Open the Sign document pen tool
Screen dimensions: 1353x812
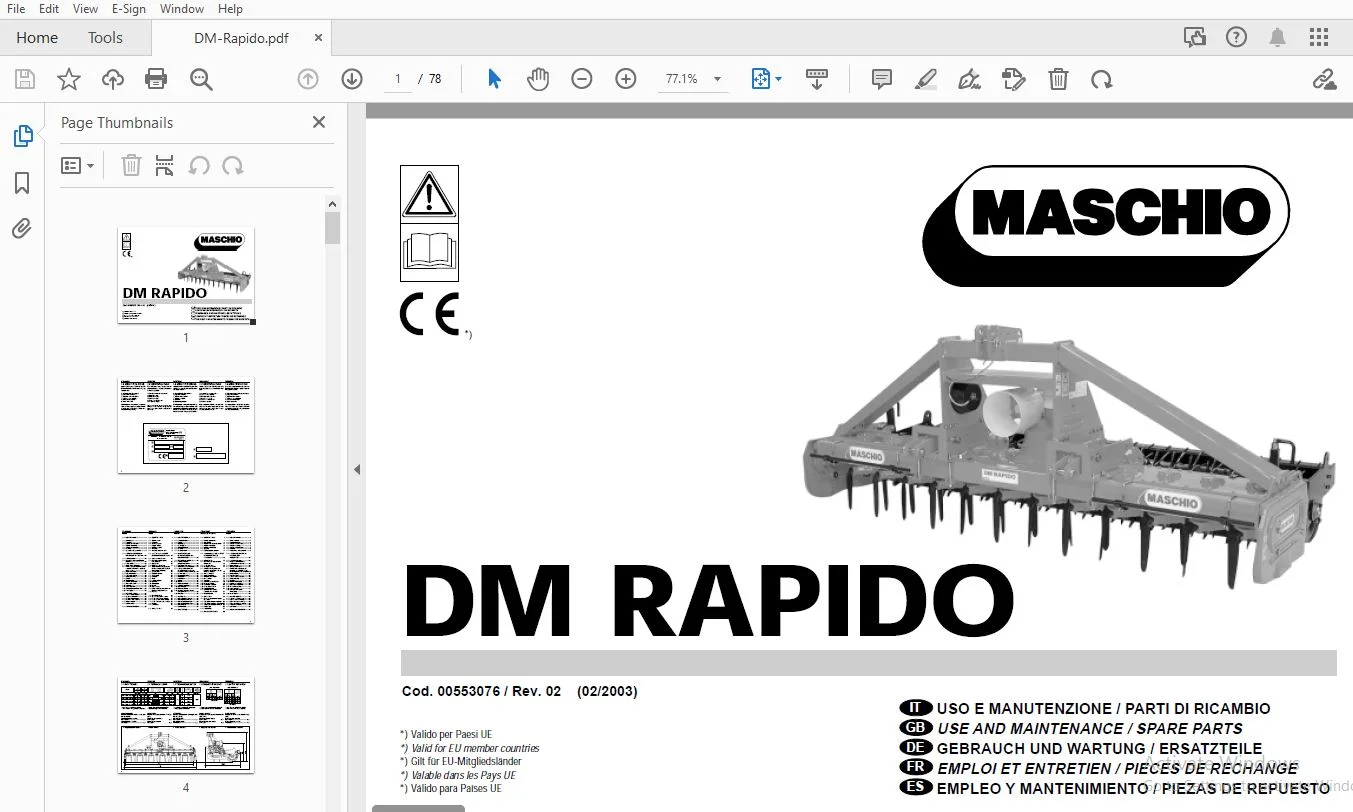point(969,79)
